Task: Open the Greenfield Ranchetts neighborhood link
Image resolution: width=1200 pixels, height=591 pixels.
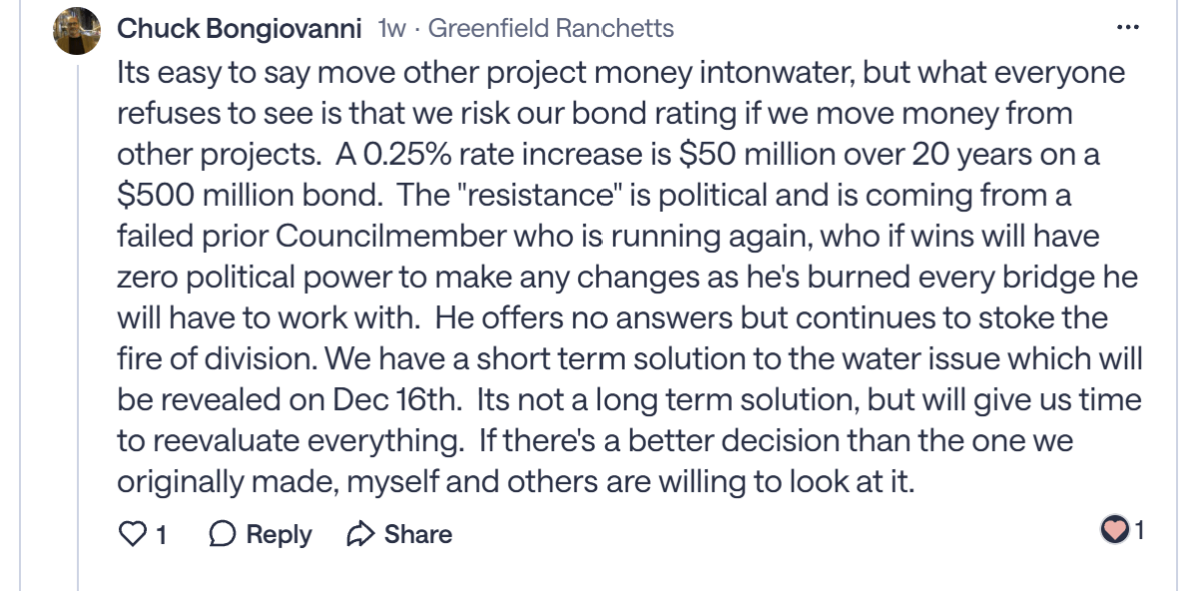Action: [x=551, y=28]
